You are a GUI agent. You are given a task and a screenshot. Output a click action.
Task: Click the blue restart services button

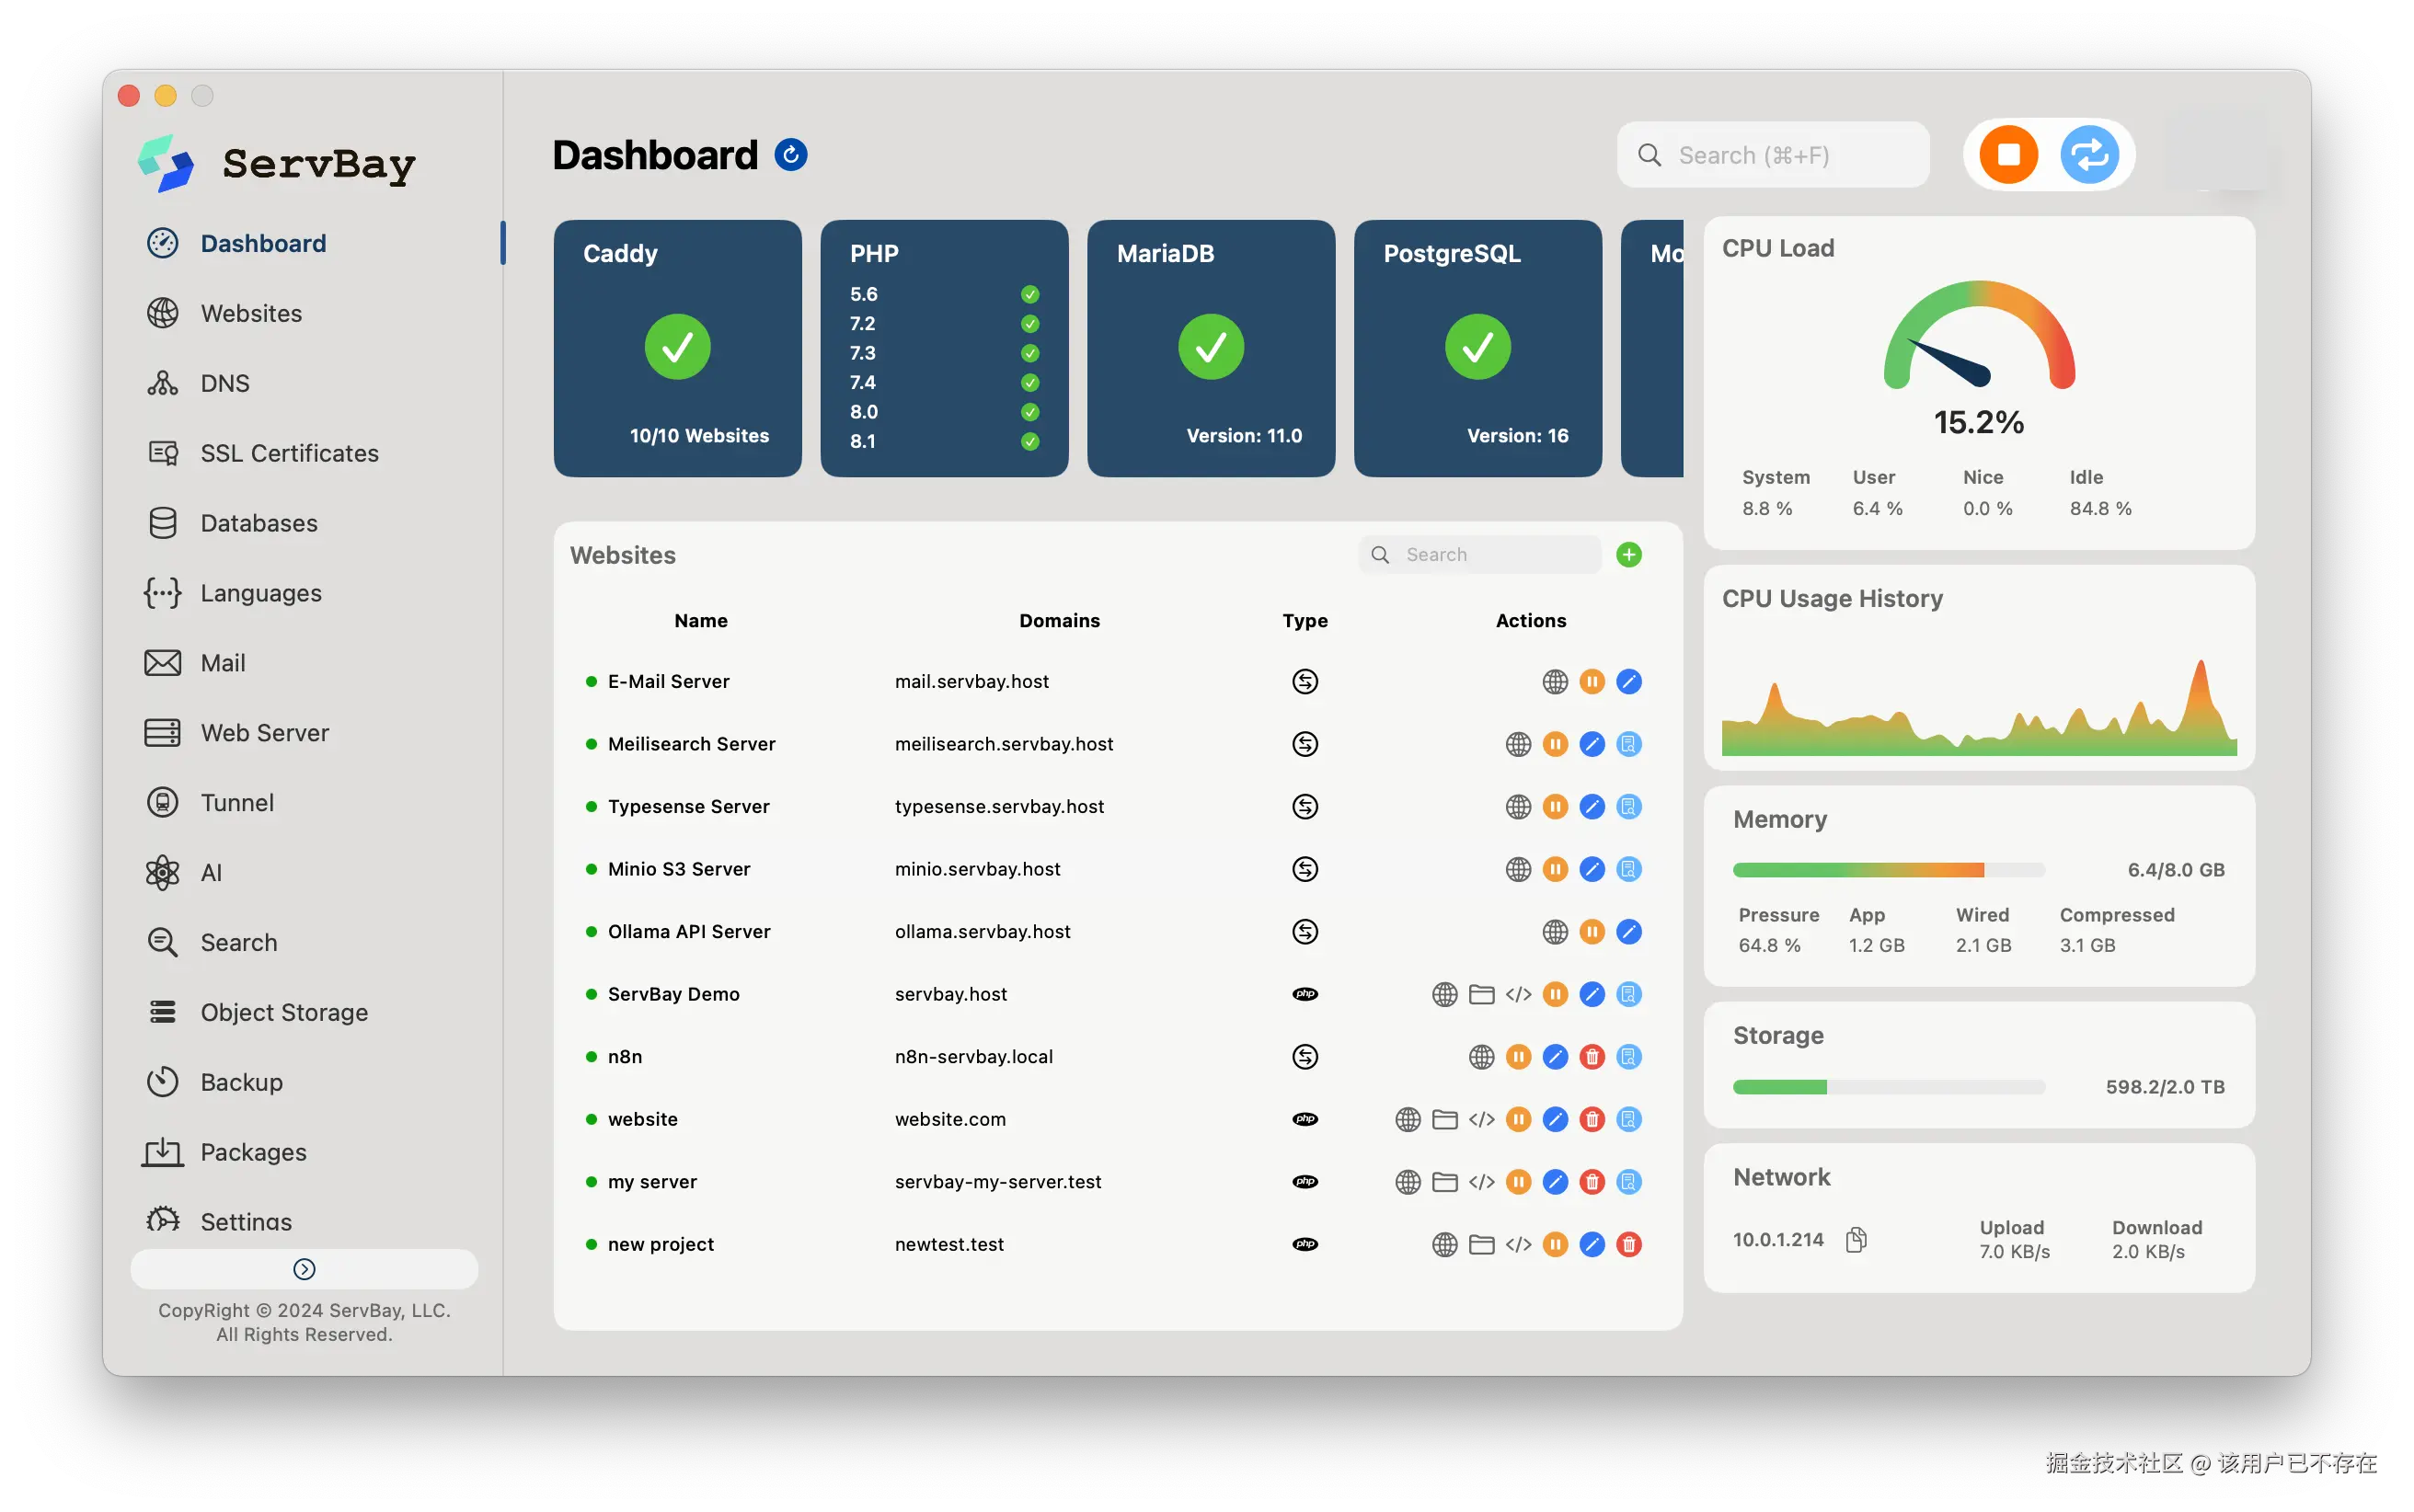[x=2089, y=155]
